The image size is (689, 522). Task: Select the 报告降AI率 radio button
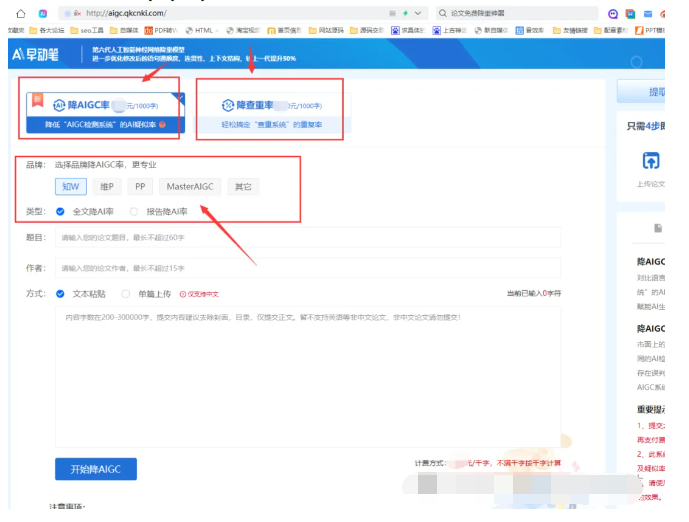pos(134,212)
